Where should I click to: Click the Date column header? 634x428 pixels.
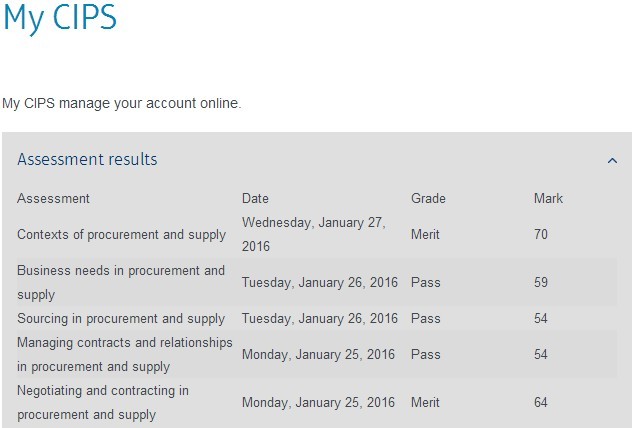click(x=255, y=198)
